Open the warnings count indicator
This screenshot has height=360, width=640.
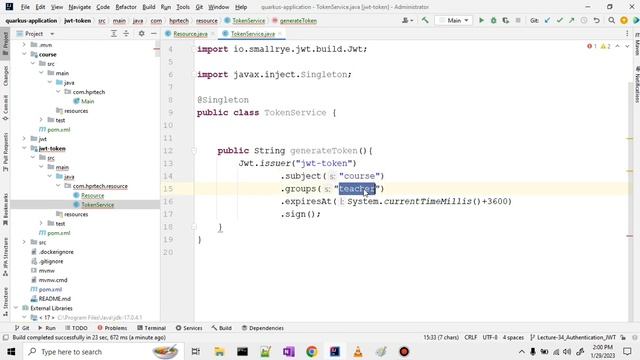(x=605, y=47)
